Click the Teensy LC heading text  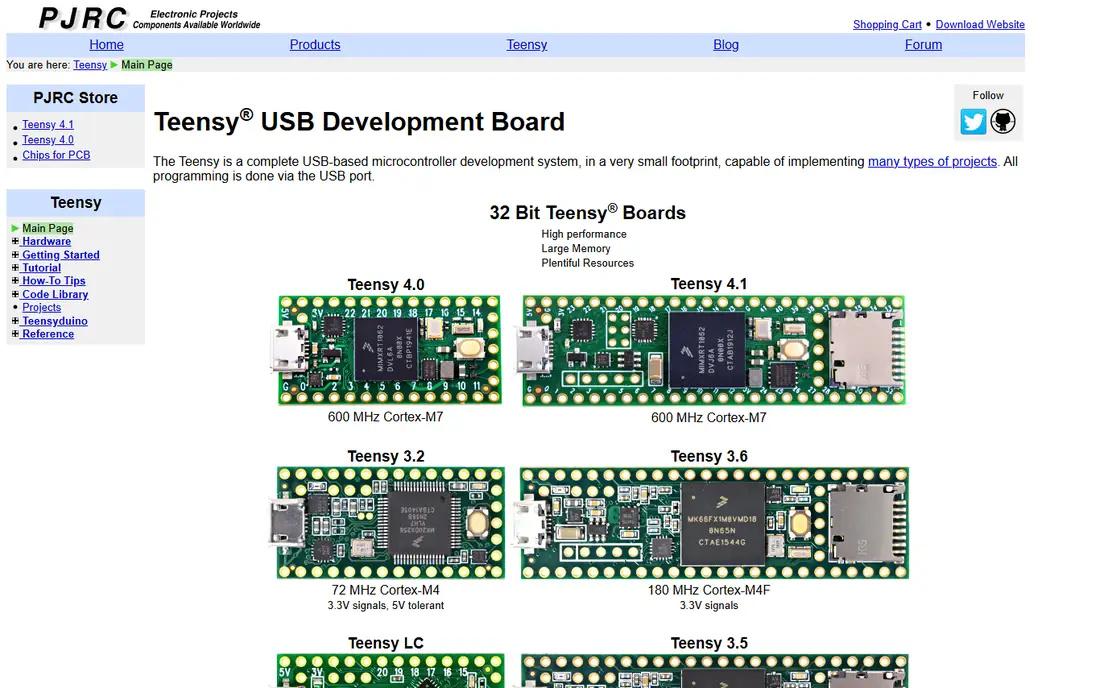(386, 643)
